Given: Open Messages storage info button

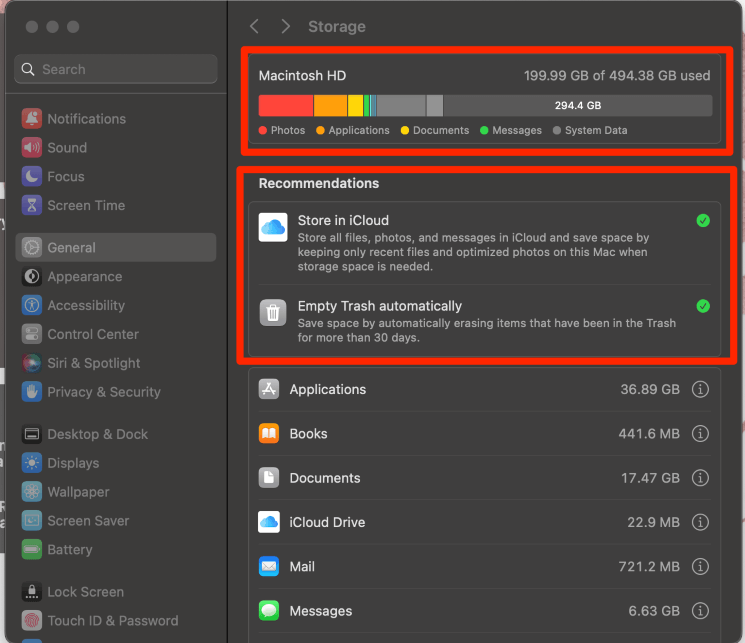Looking at the screenshot, I should [700, 611].
